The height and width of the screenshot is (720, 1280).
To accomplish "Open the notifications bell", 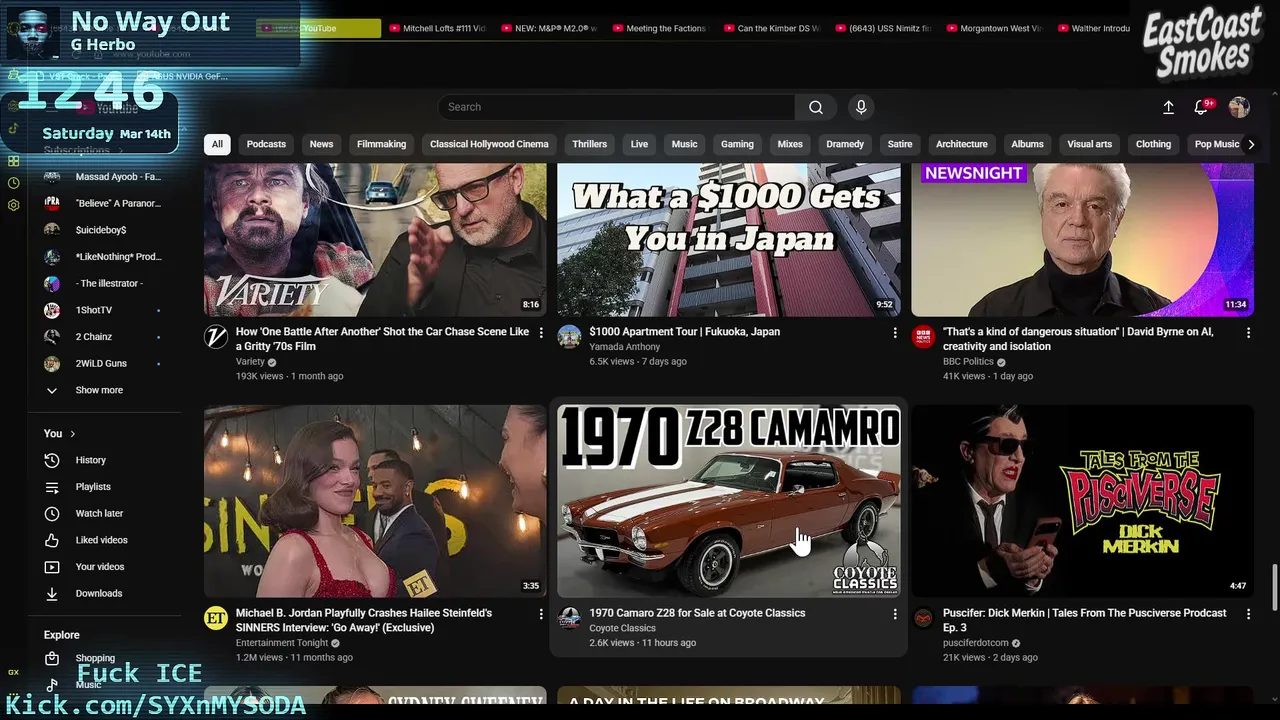I will click(x=1202, y=107).
